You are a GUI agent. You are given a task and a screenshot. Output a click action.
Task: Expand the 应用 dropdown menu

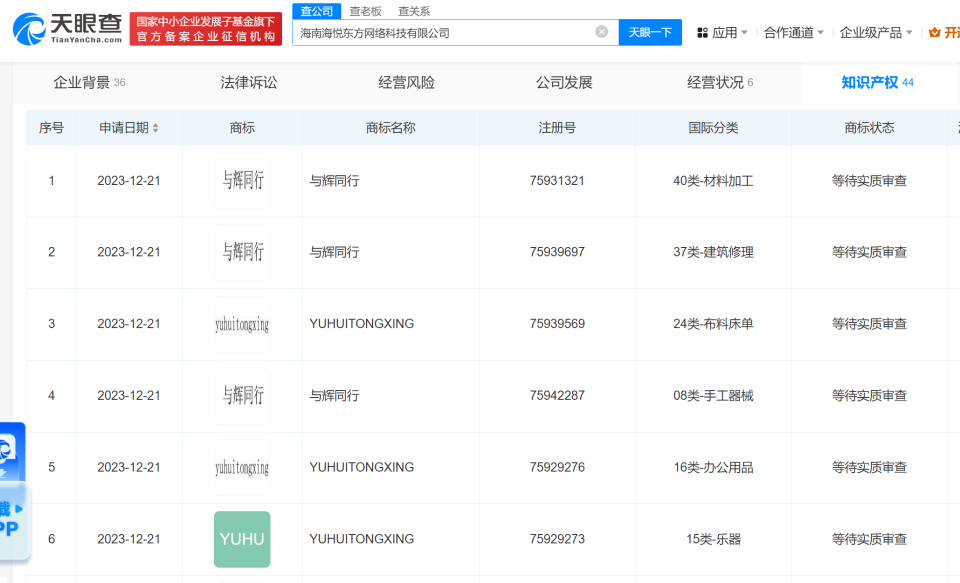click(730, 32)
